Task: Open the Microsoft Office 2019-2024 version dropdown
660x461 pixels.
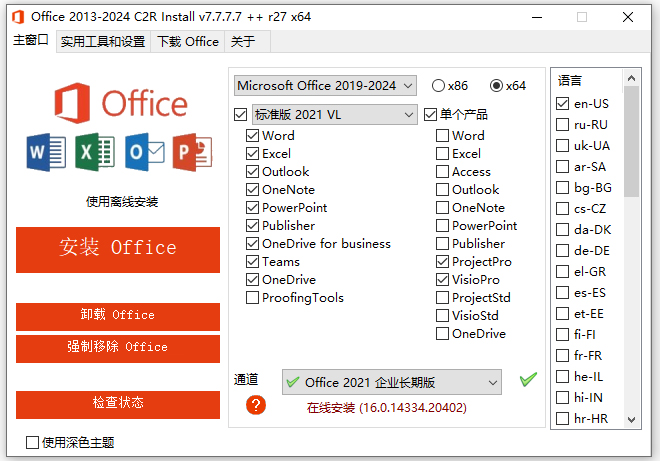Action: coord(325,85)
